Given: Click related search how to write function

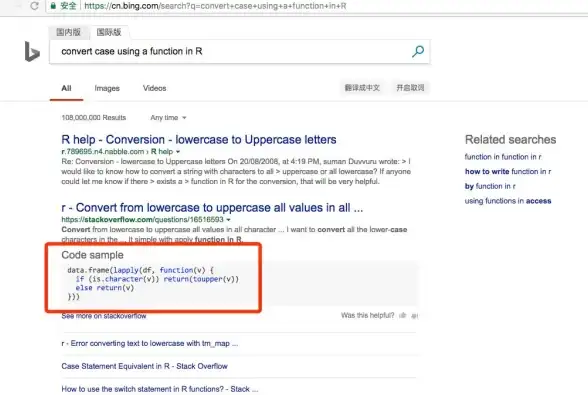Looking at the screenshot, I should [x=508, y=171].
